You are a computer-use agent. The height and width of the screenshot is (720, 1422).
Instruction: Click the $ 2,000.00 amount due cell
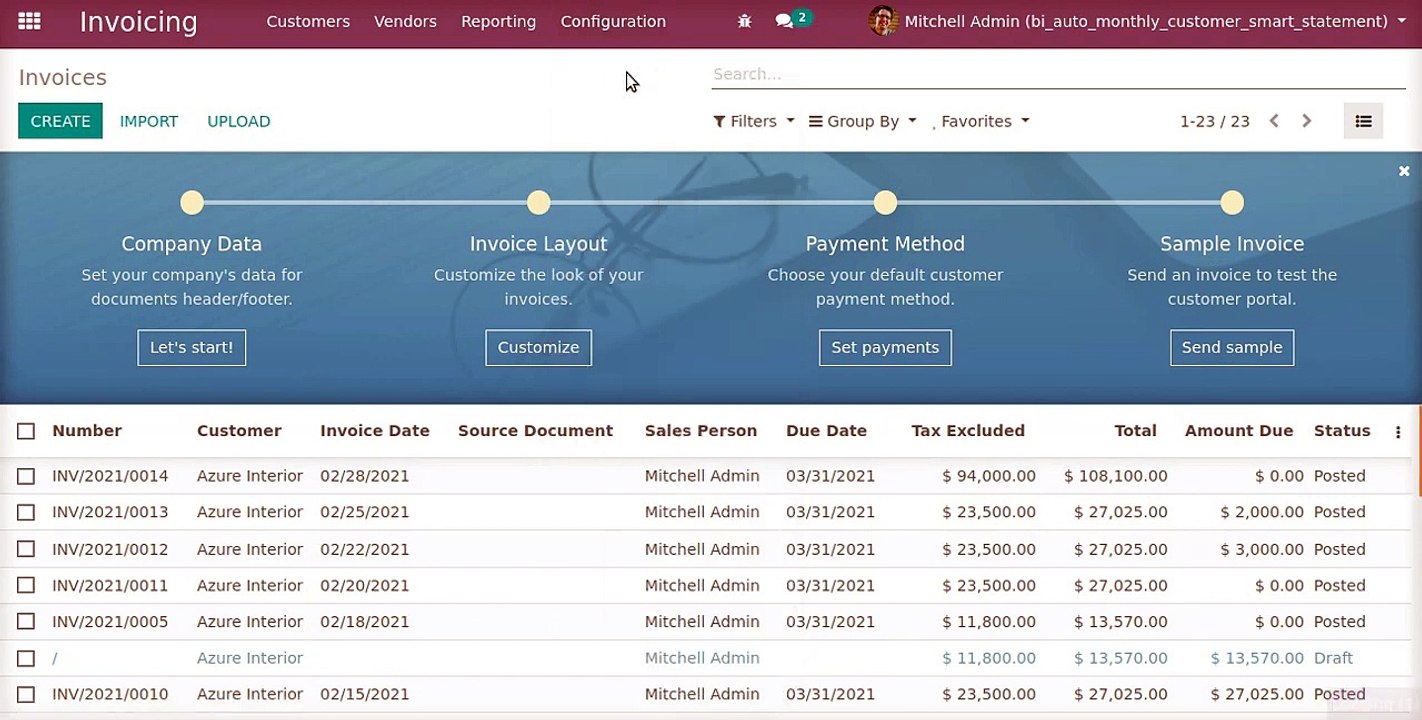1262,512
